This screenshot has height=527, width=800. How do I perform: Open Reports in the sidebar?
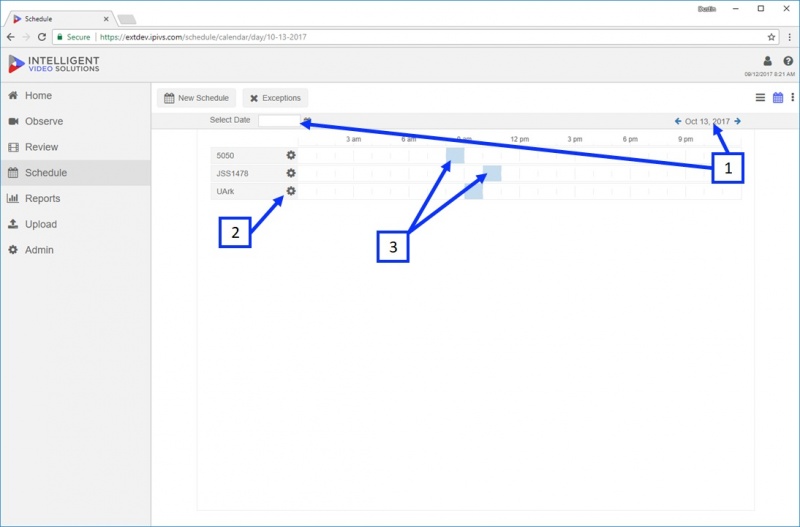pos(76,198)
